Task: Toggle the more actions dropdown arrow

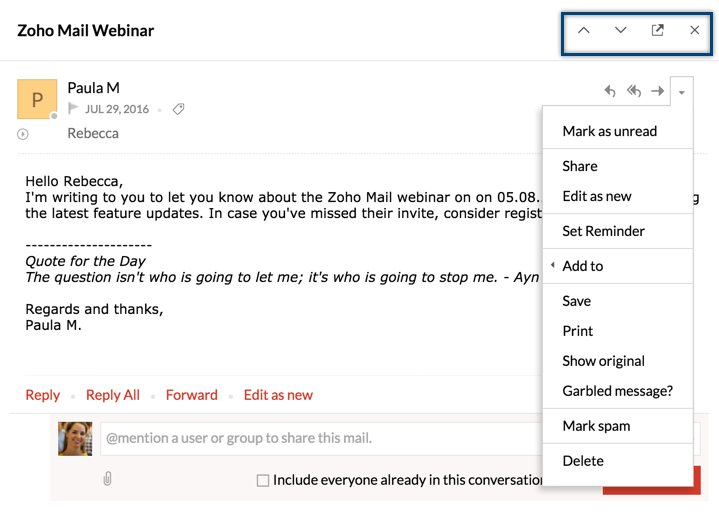Action: pos(682,92)
